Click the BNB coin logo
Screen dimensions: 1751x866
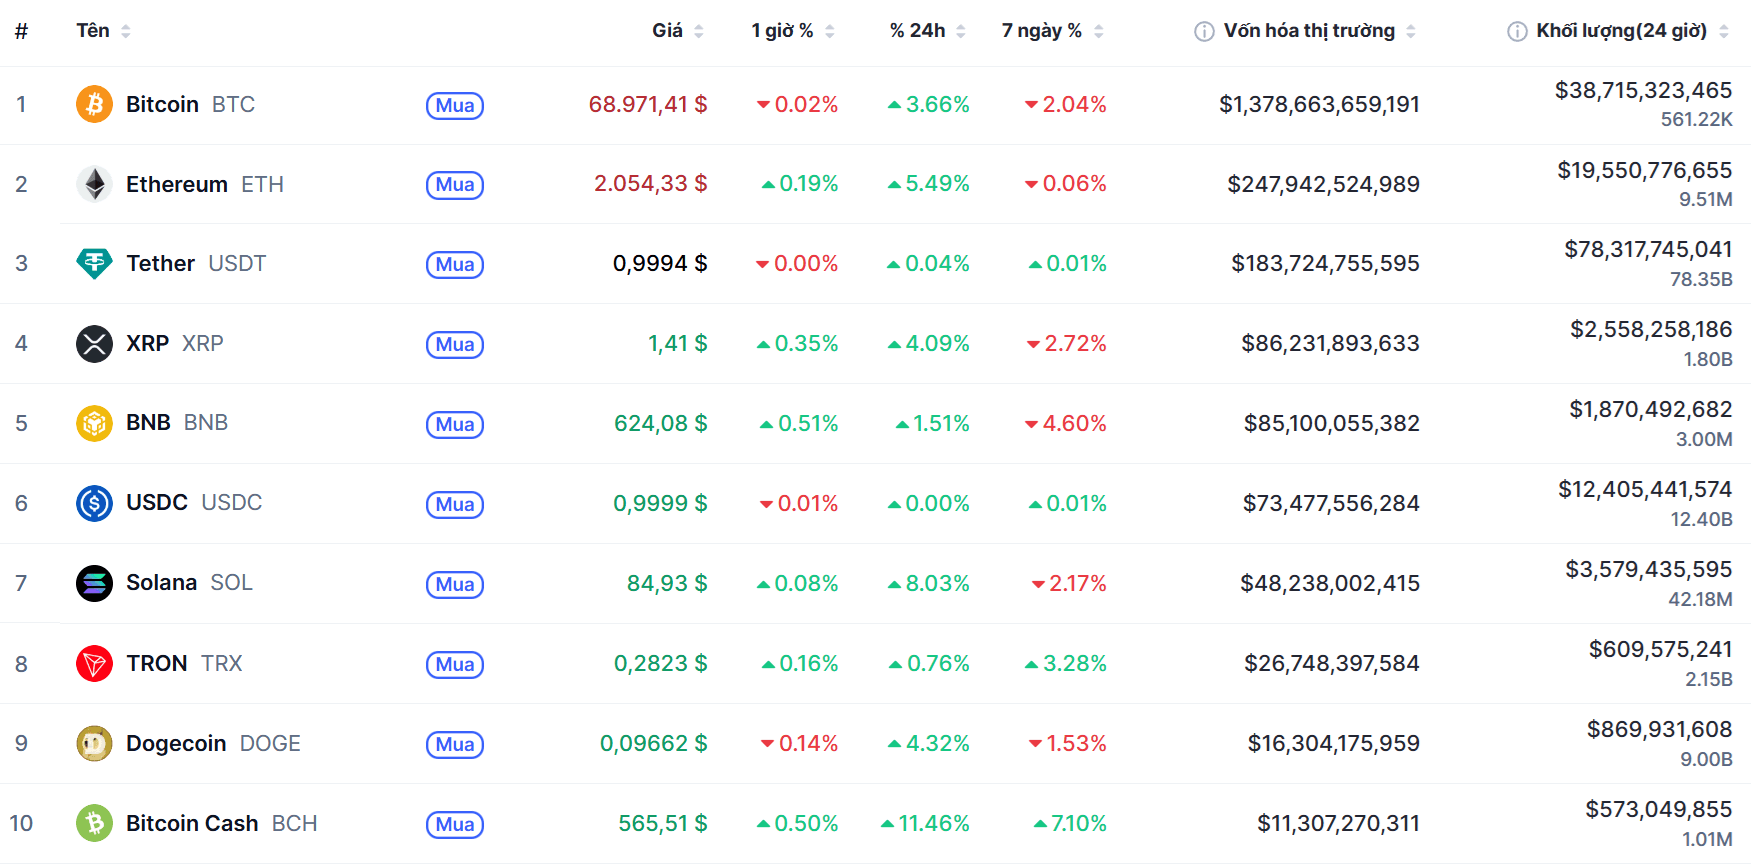94,423
